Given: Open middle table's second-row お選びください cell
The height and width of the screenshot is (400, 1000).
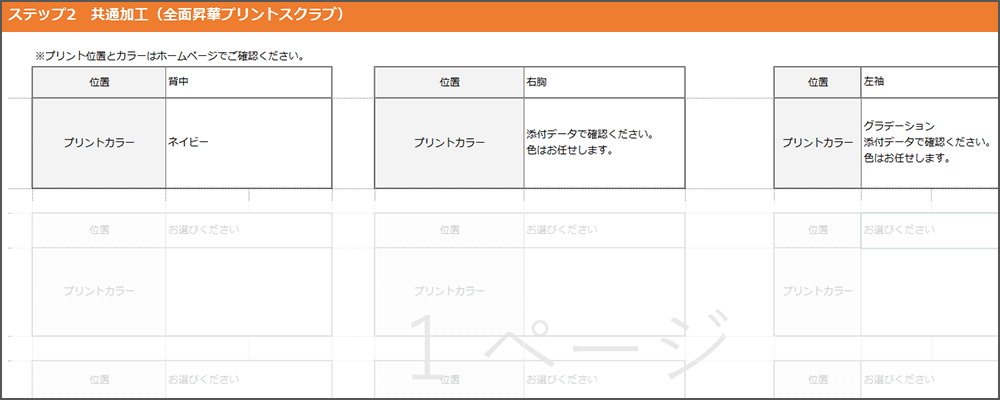Looking at the screenshot, I should pos(603,230).
